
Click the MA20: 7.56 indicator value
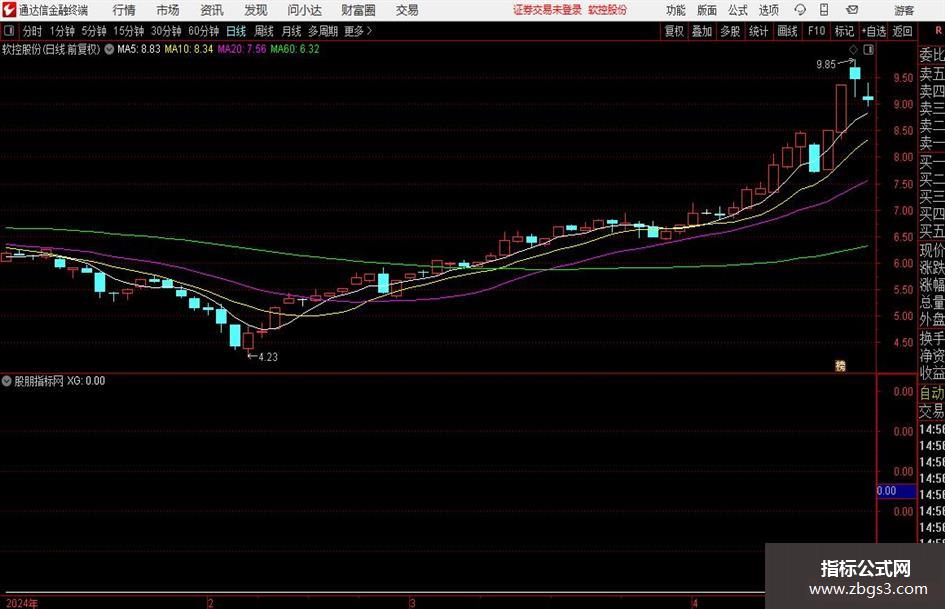click(x=242, y=49)
